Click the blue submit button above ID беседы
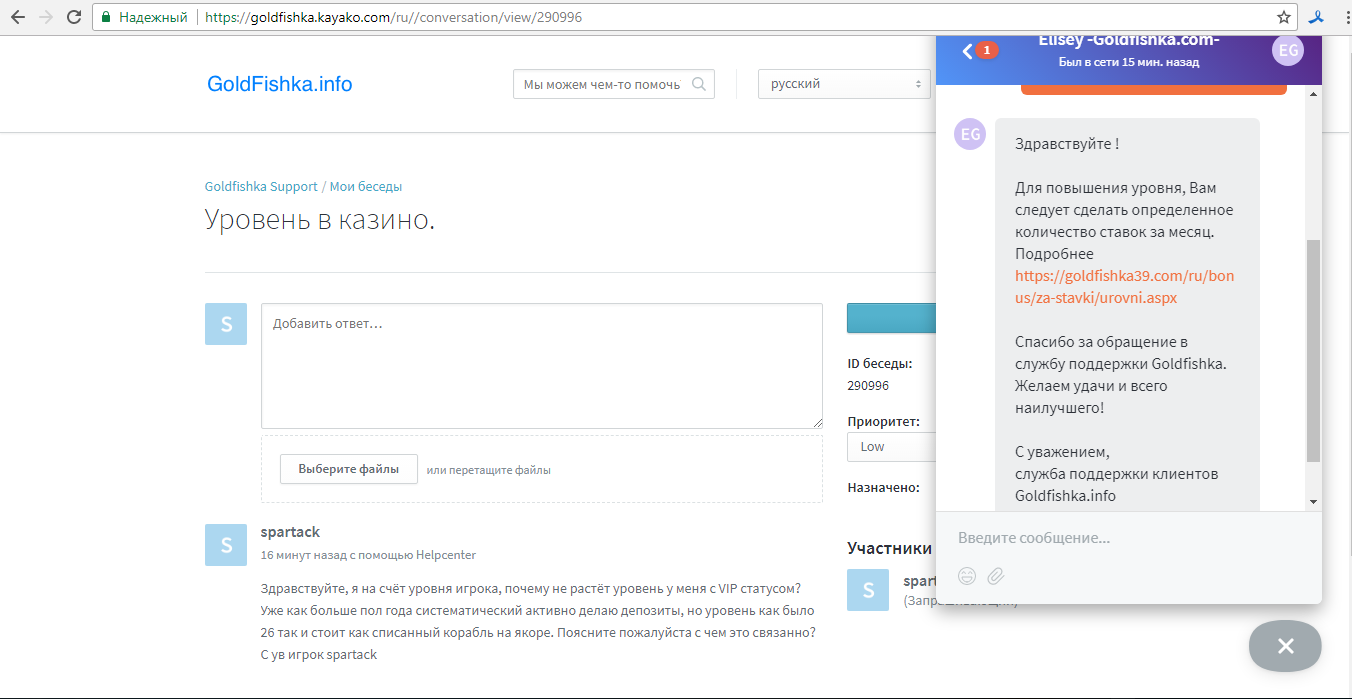This screenshot has height=699, width=1352. [891, 318]
